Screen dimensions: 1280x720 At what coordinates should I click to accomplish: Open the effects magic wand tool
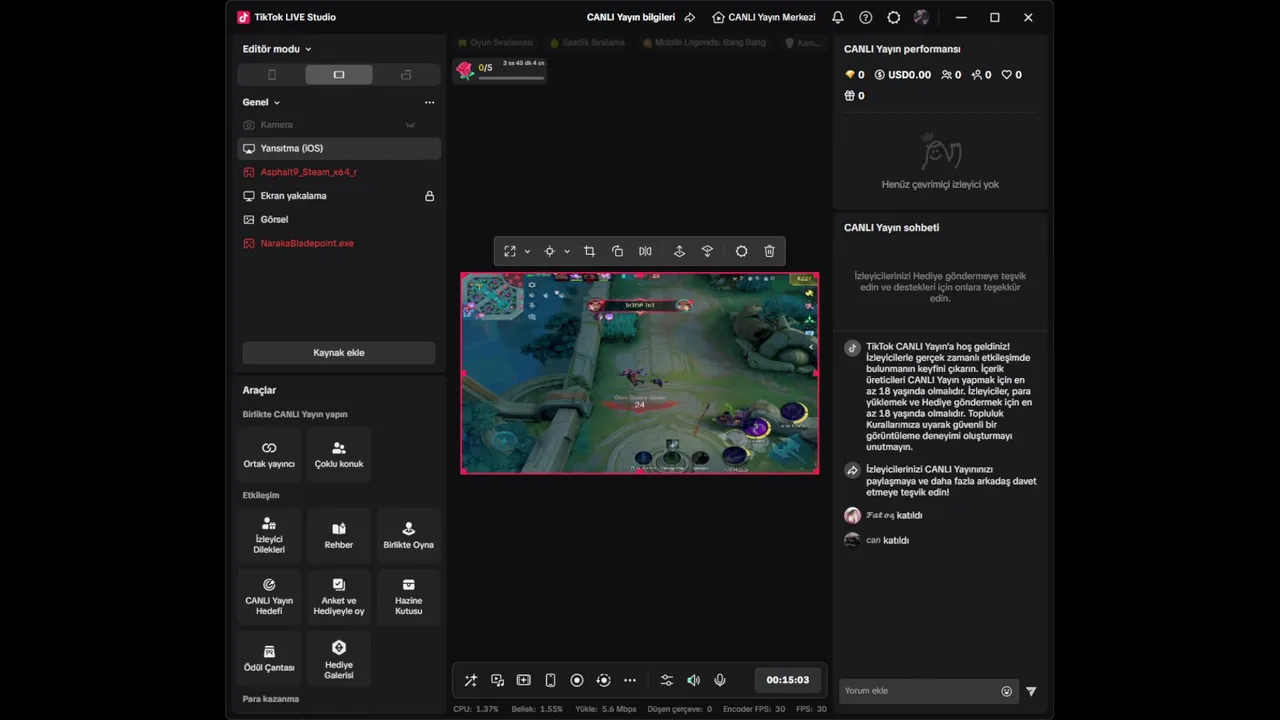(471, 680)
